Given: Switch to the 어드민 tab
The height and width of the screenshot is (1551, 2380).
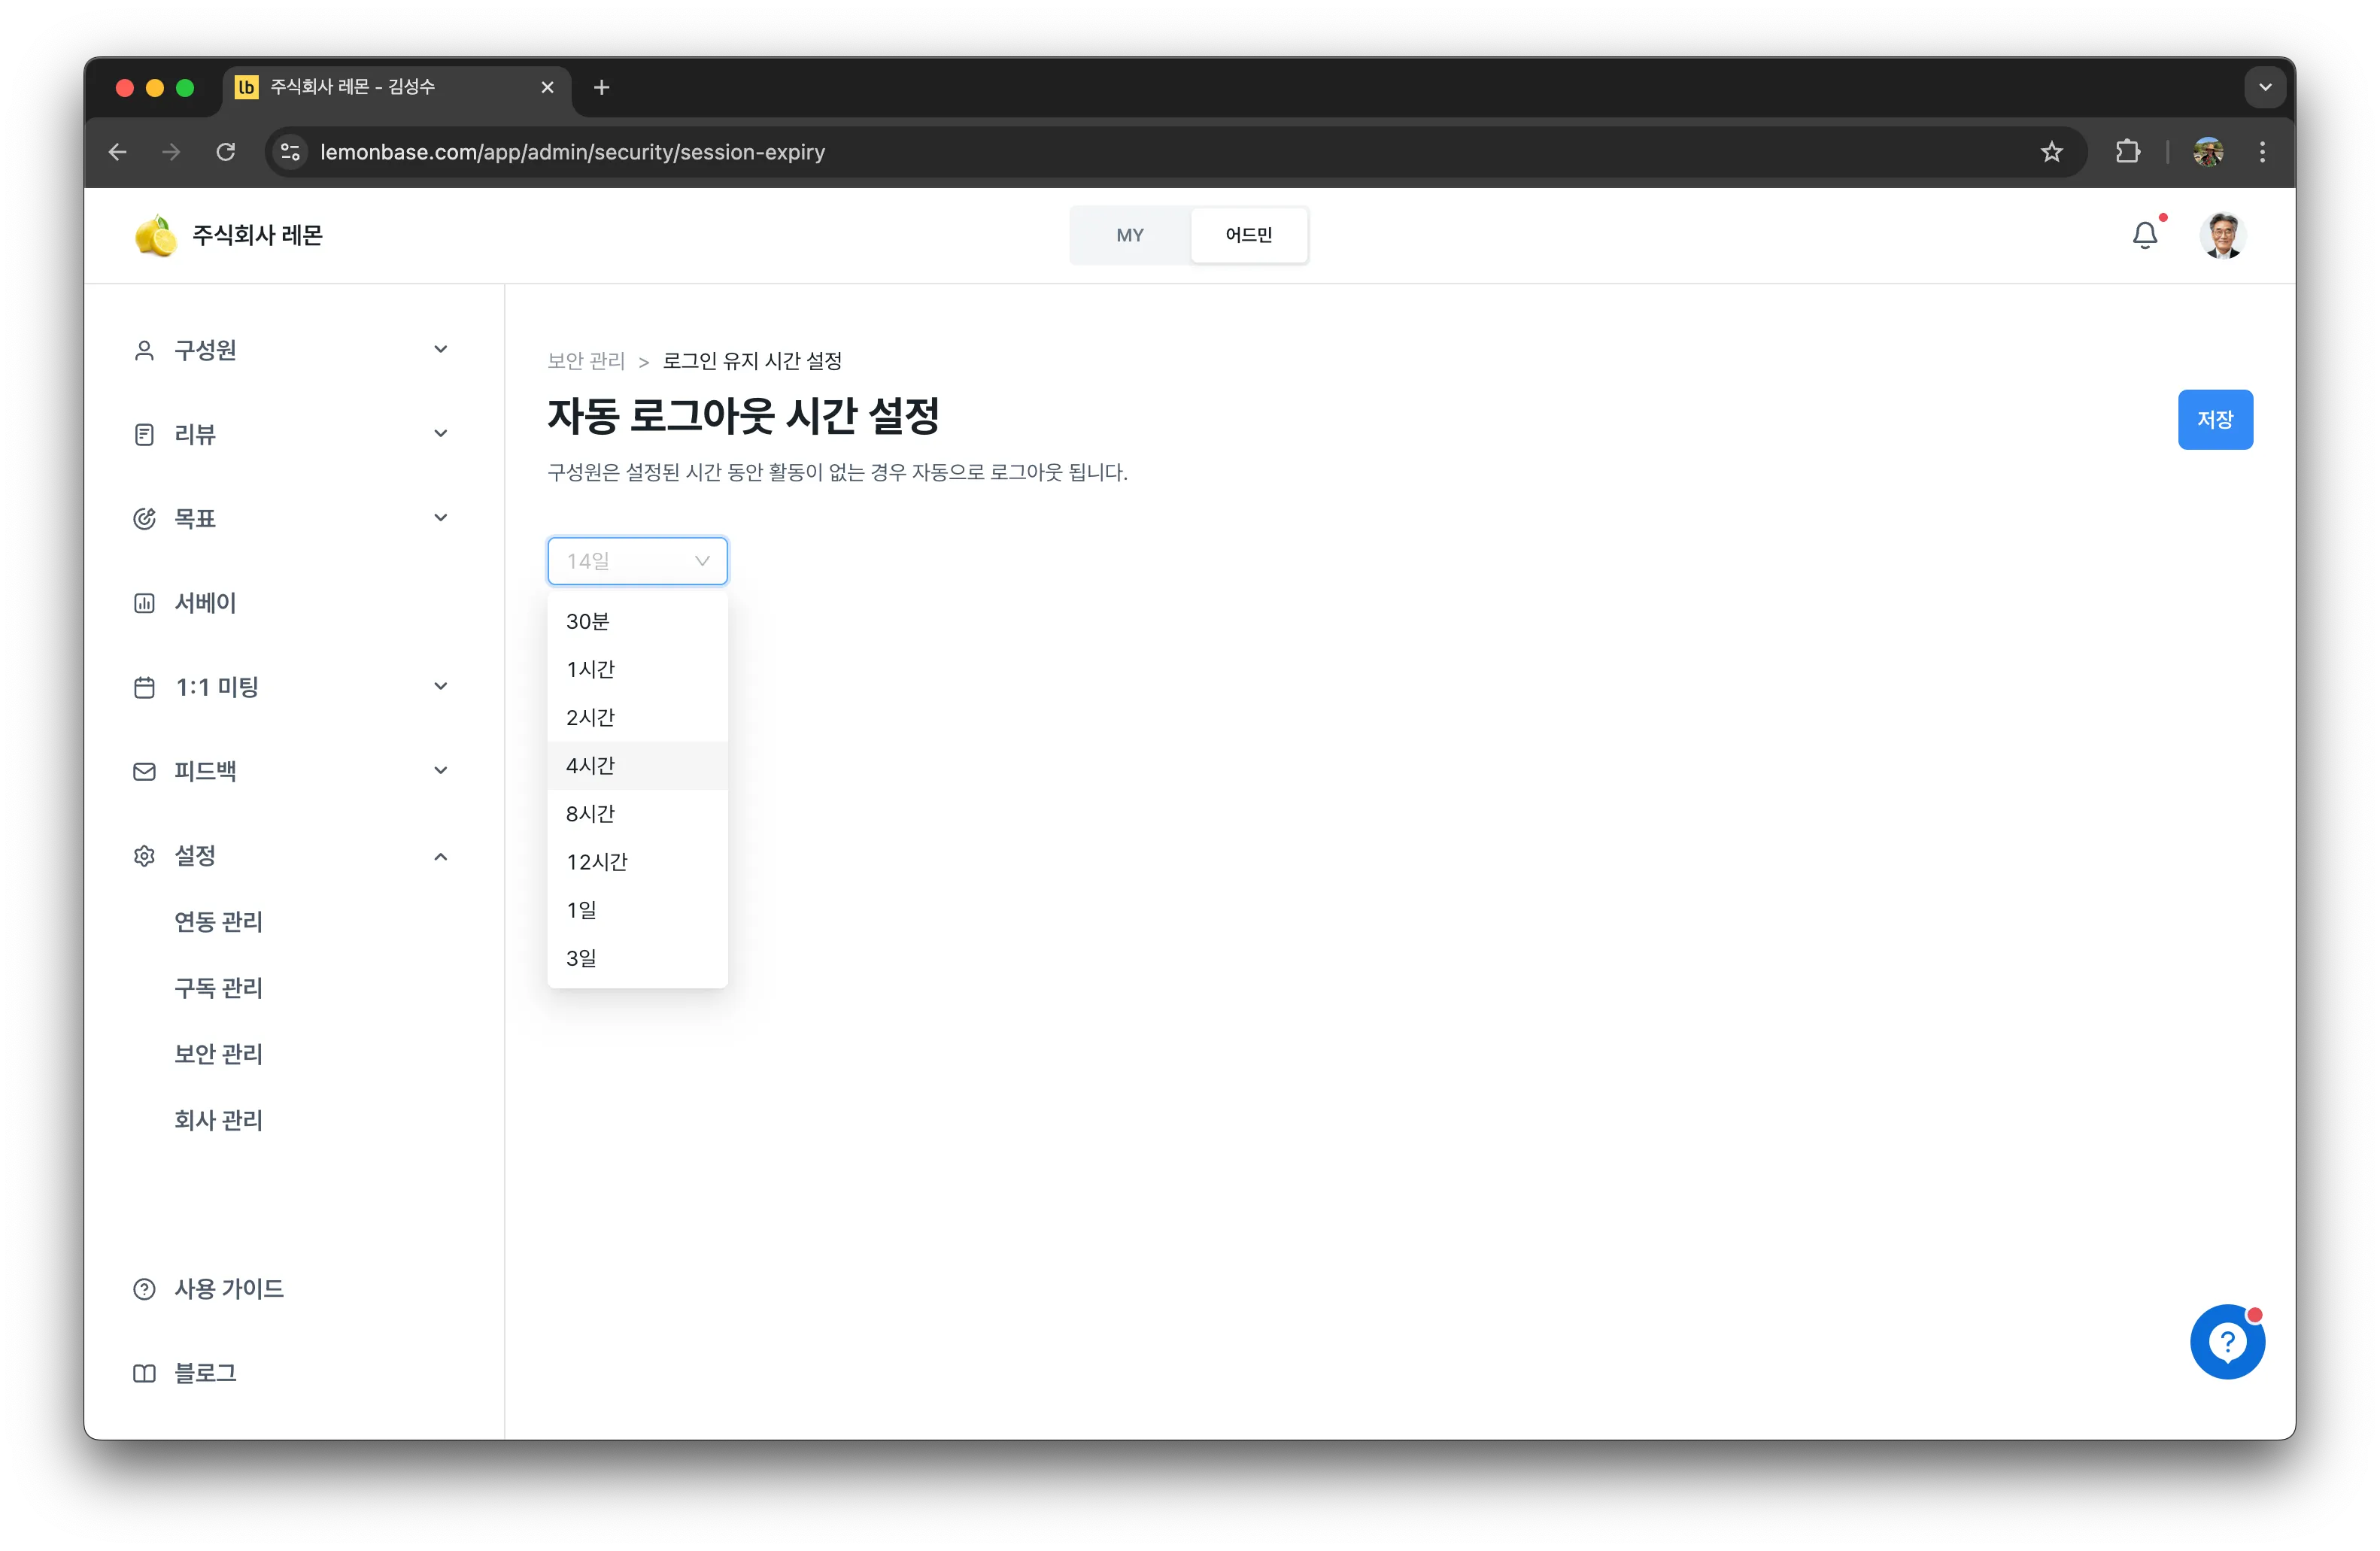Looking at the screenshot, I should pyautogui.click(x=1248, y=236).
